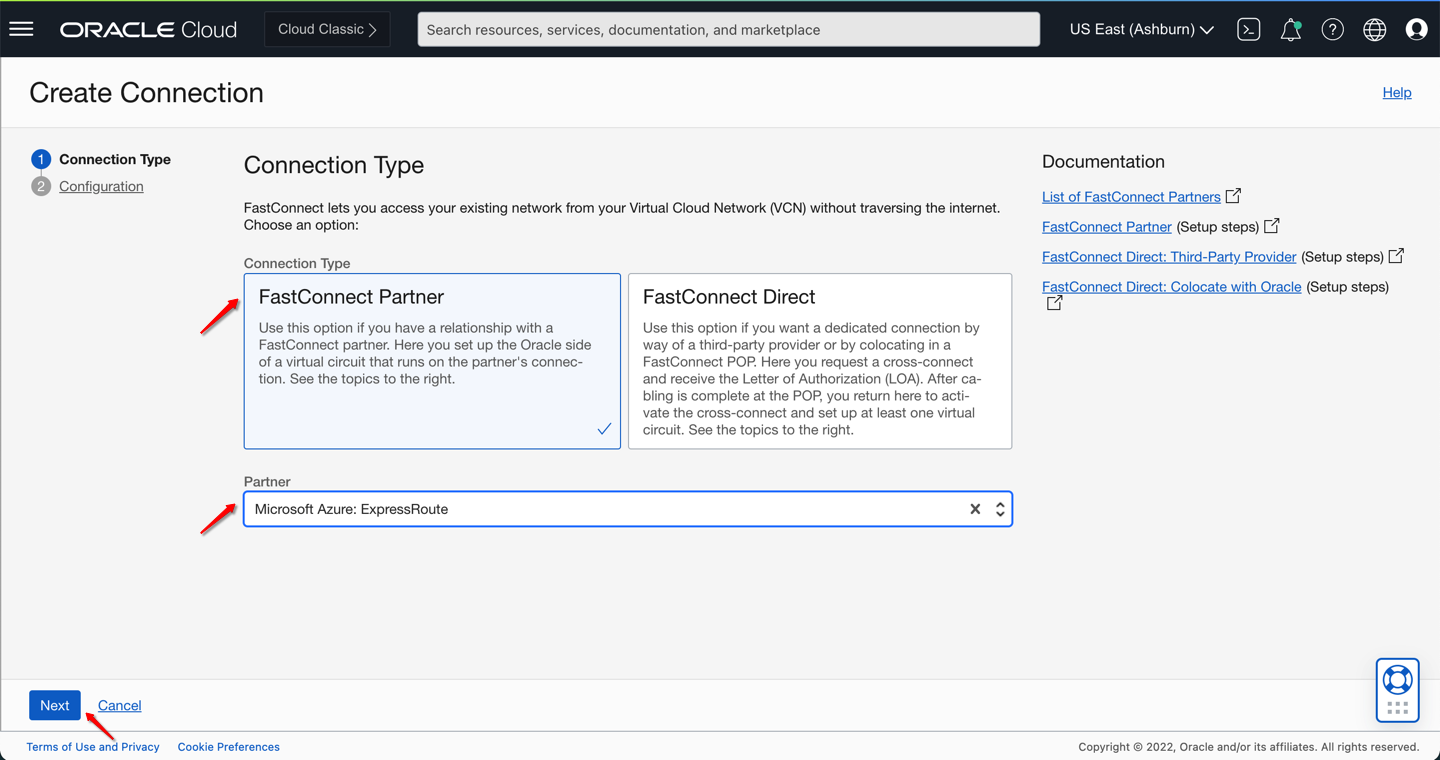This screenshot has width=1440, height=760.
Task: Open the US East (Ashburn) region selector
Action: [1141, 30]
